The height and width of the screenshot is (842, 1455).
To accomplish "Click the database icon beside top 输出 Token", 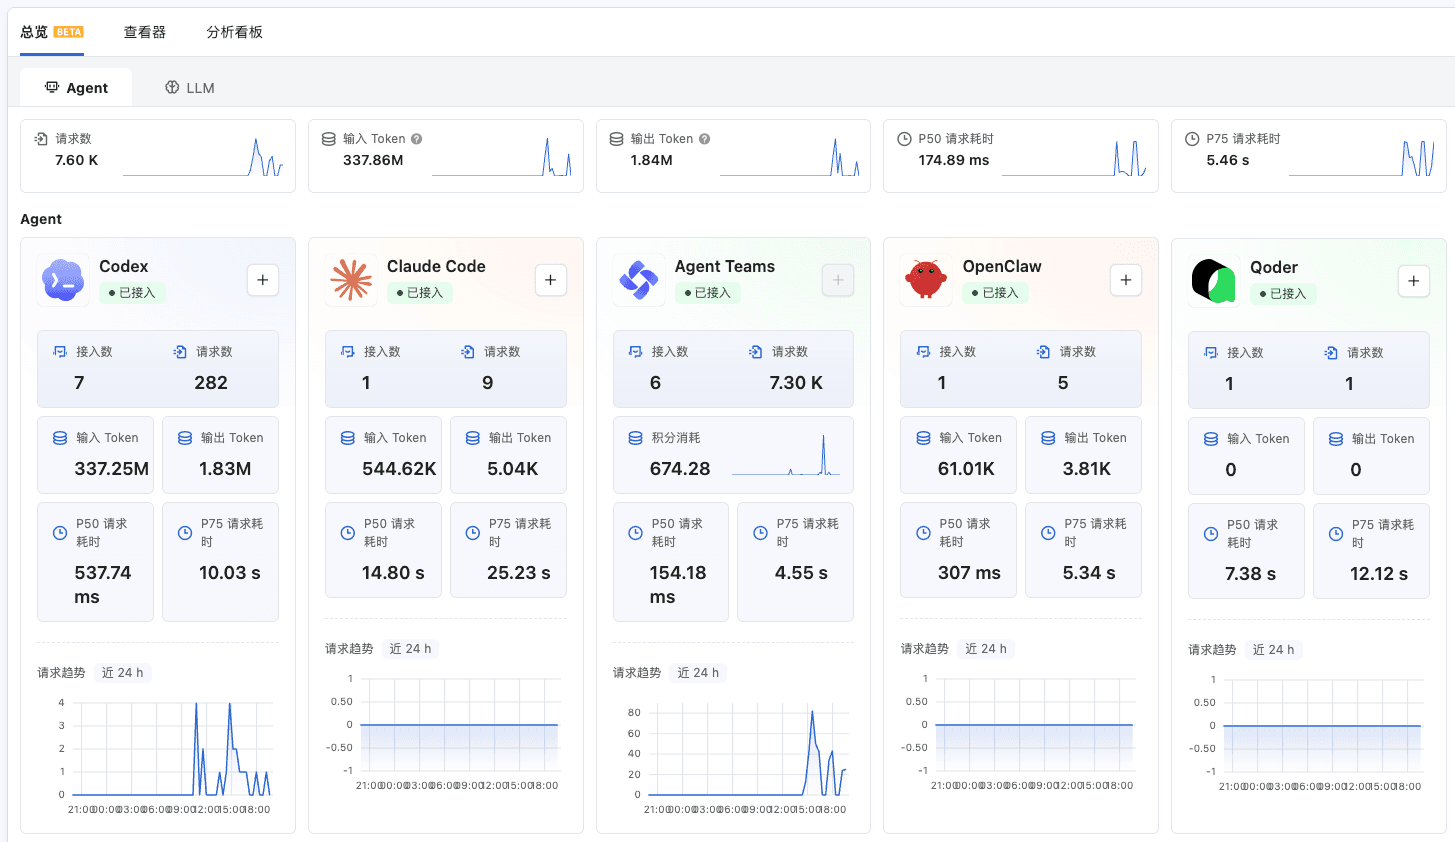I will 617,139.
